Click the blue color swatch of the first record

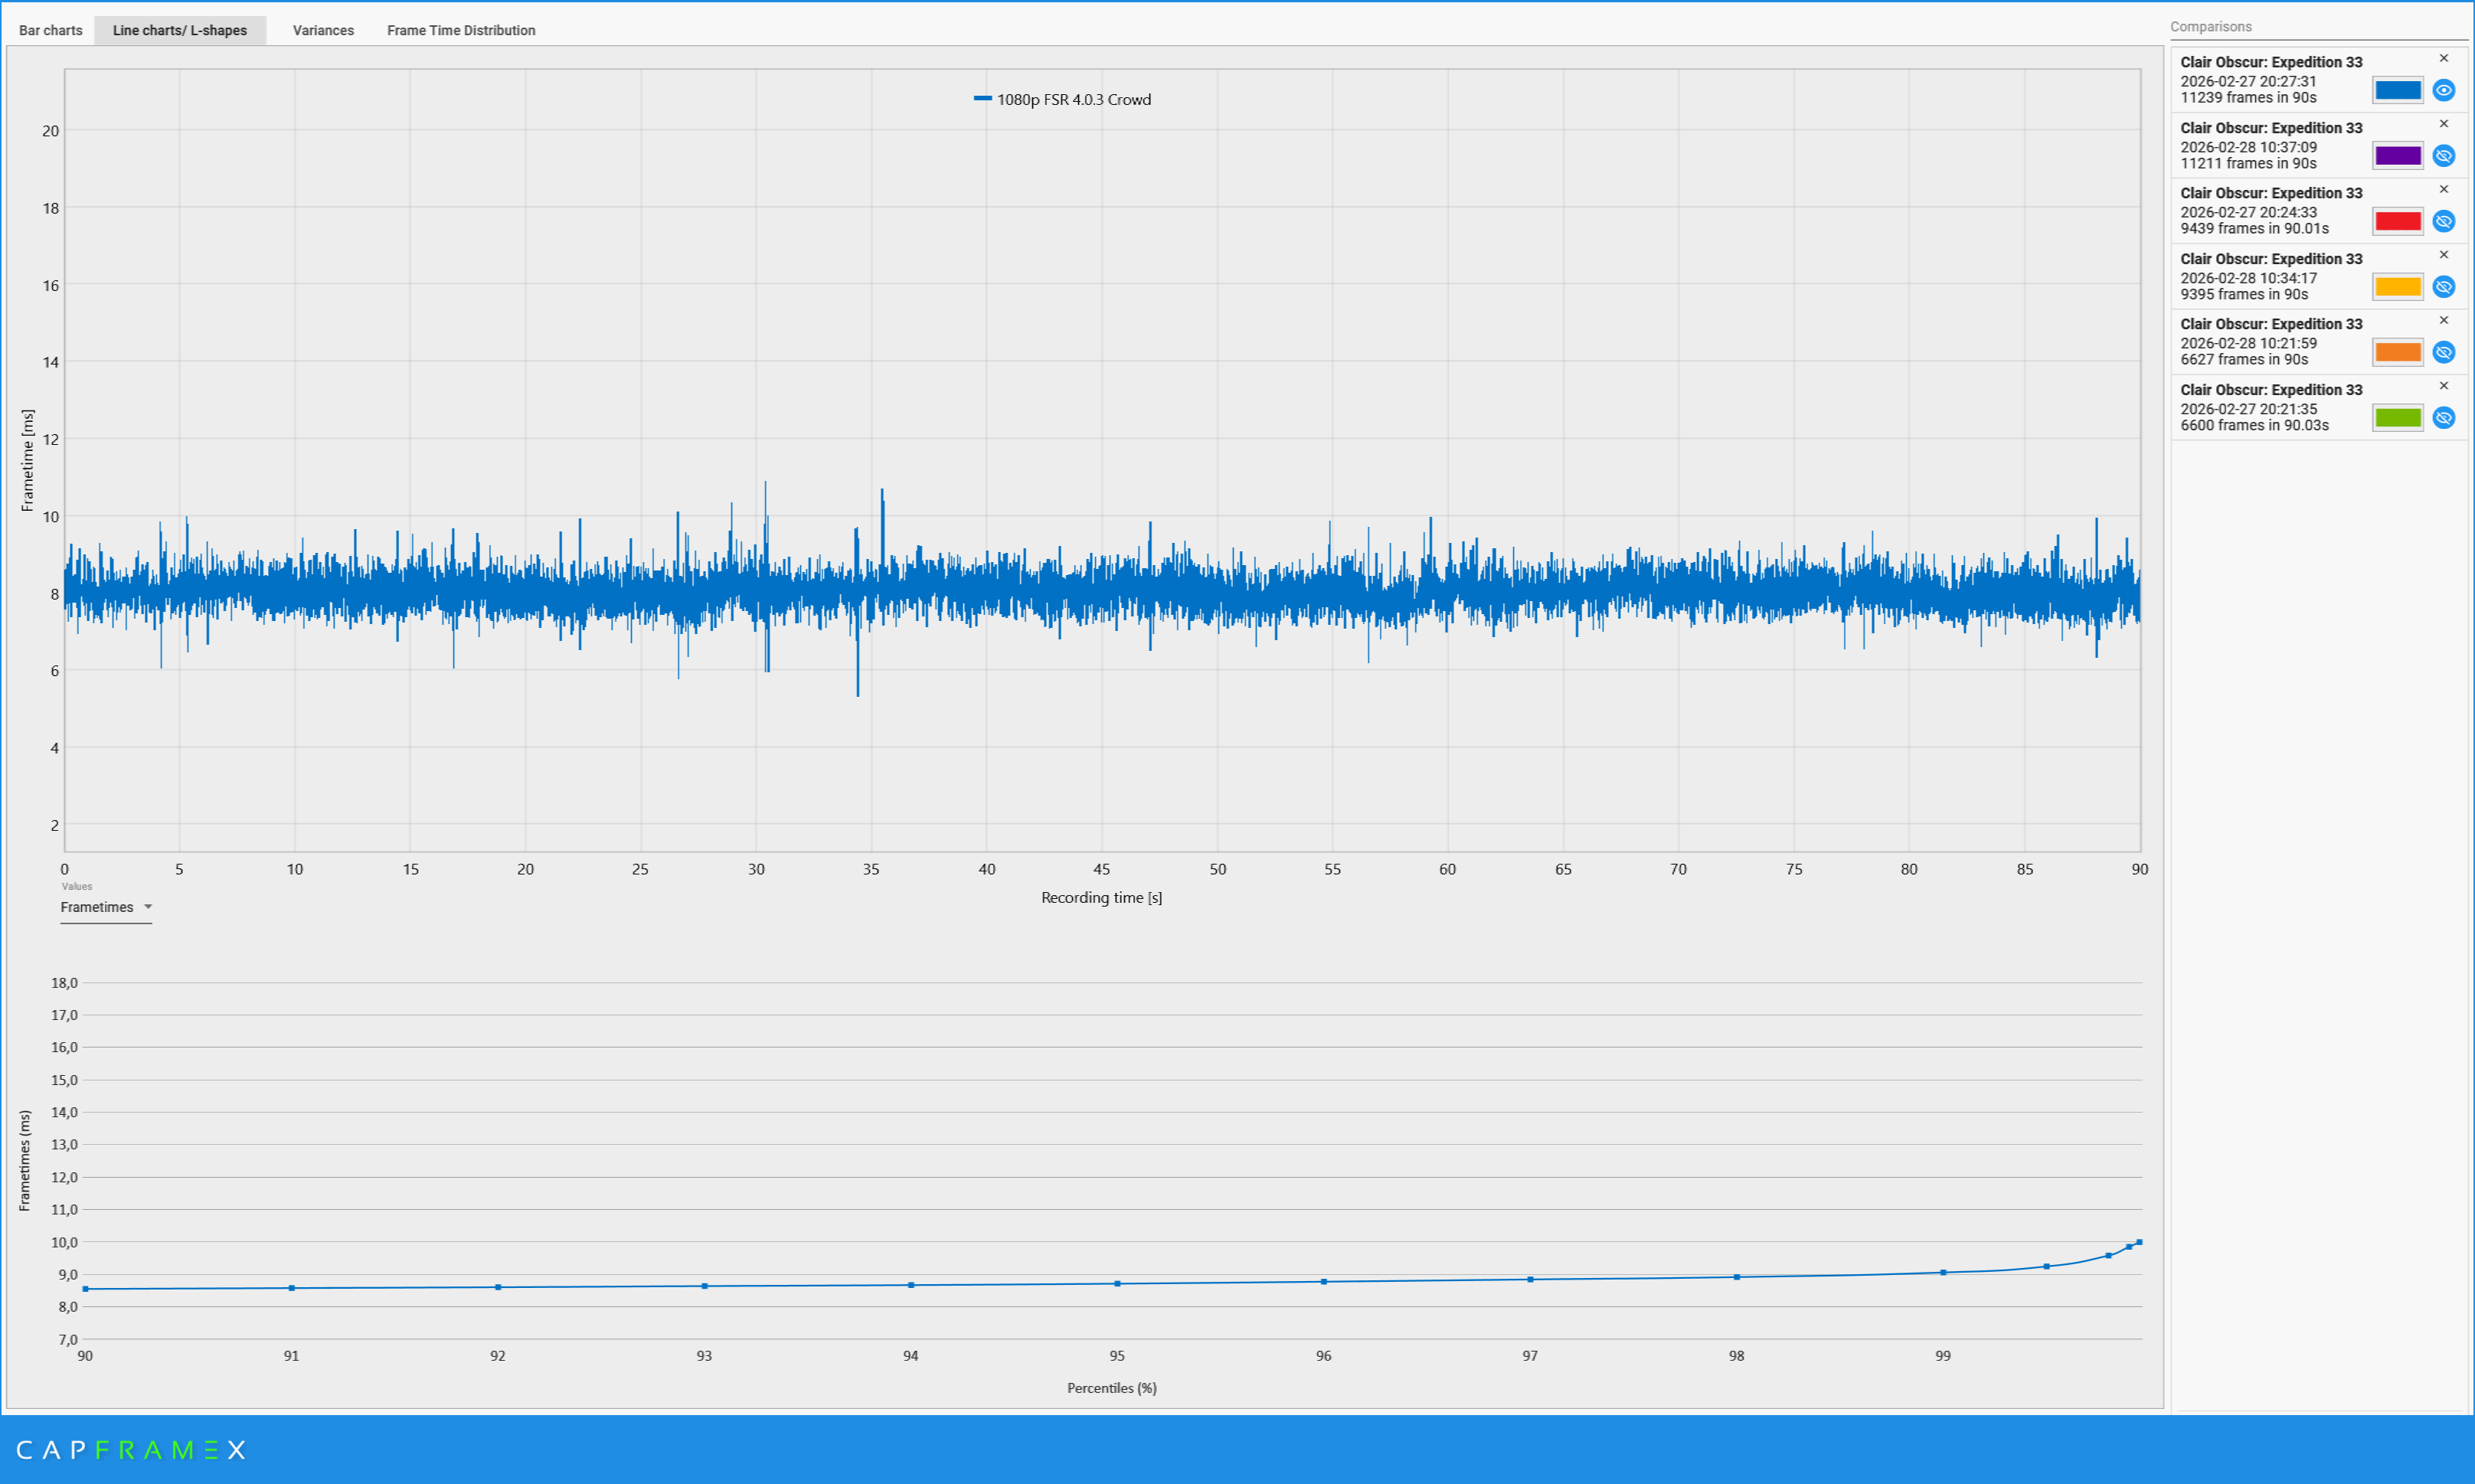2397,90
